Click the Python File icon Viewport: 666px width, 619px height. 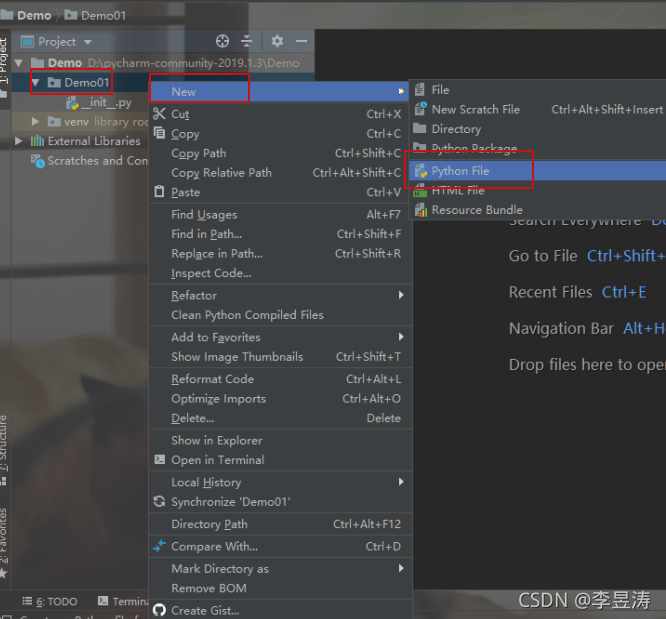coord(420,171)
